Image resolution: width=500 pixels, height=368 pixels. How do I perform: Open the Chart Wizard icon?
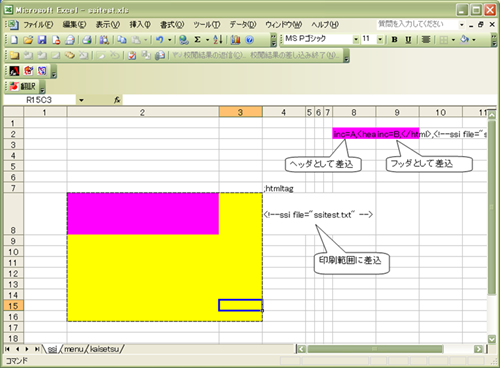(235, 40)
